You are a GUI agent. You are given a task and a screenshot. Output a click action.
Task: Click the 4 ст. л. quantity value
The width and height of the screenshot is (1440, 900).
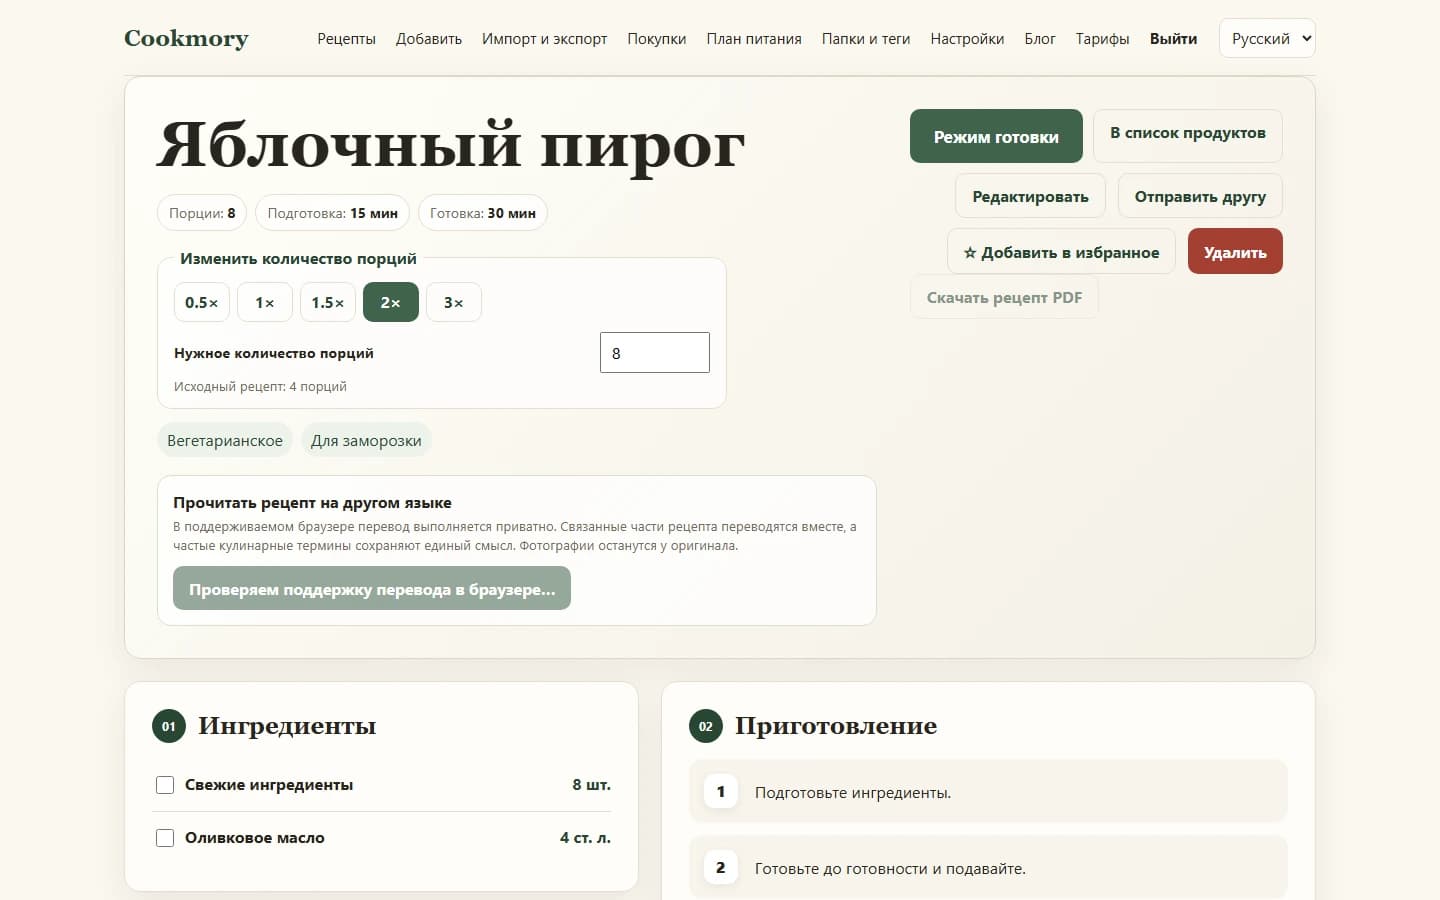pyautogui.click(x=585, y=838)
